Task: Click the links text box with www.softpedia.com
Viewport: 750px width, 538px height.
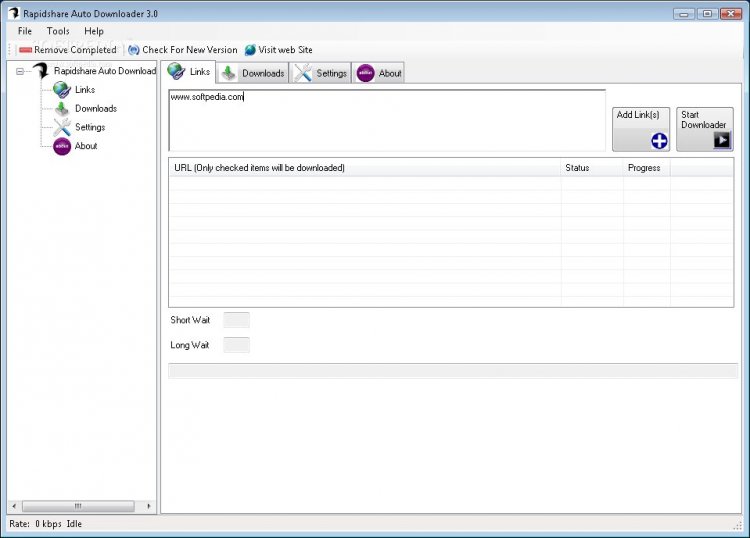Action: pos(387,121)
